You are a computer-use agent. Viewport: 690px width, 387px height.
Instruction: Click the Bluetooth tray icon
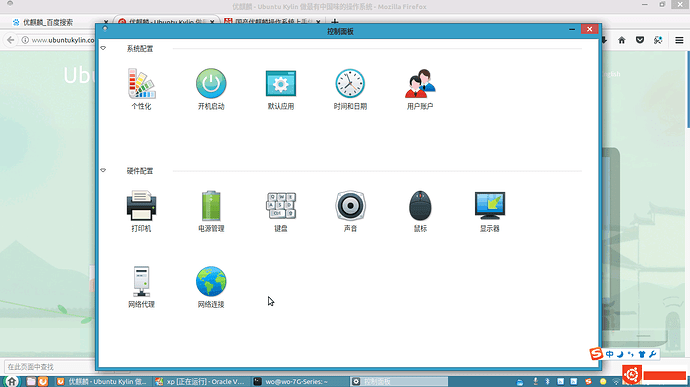coord(547,382)
